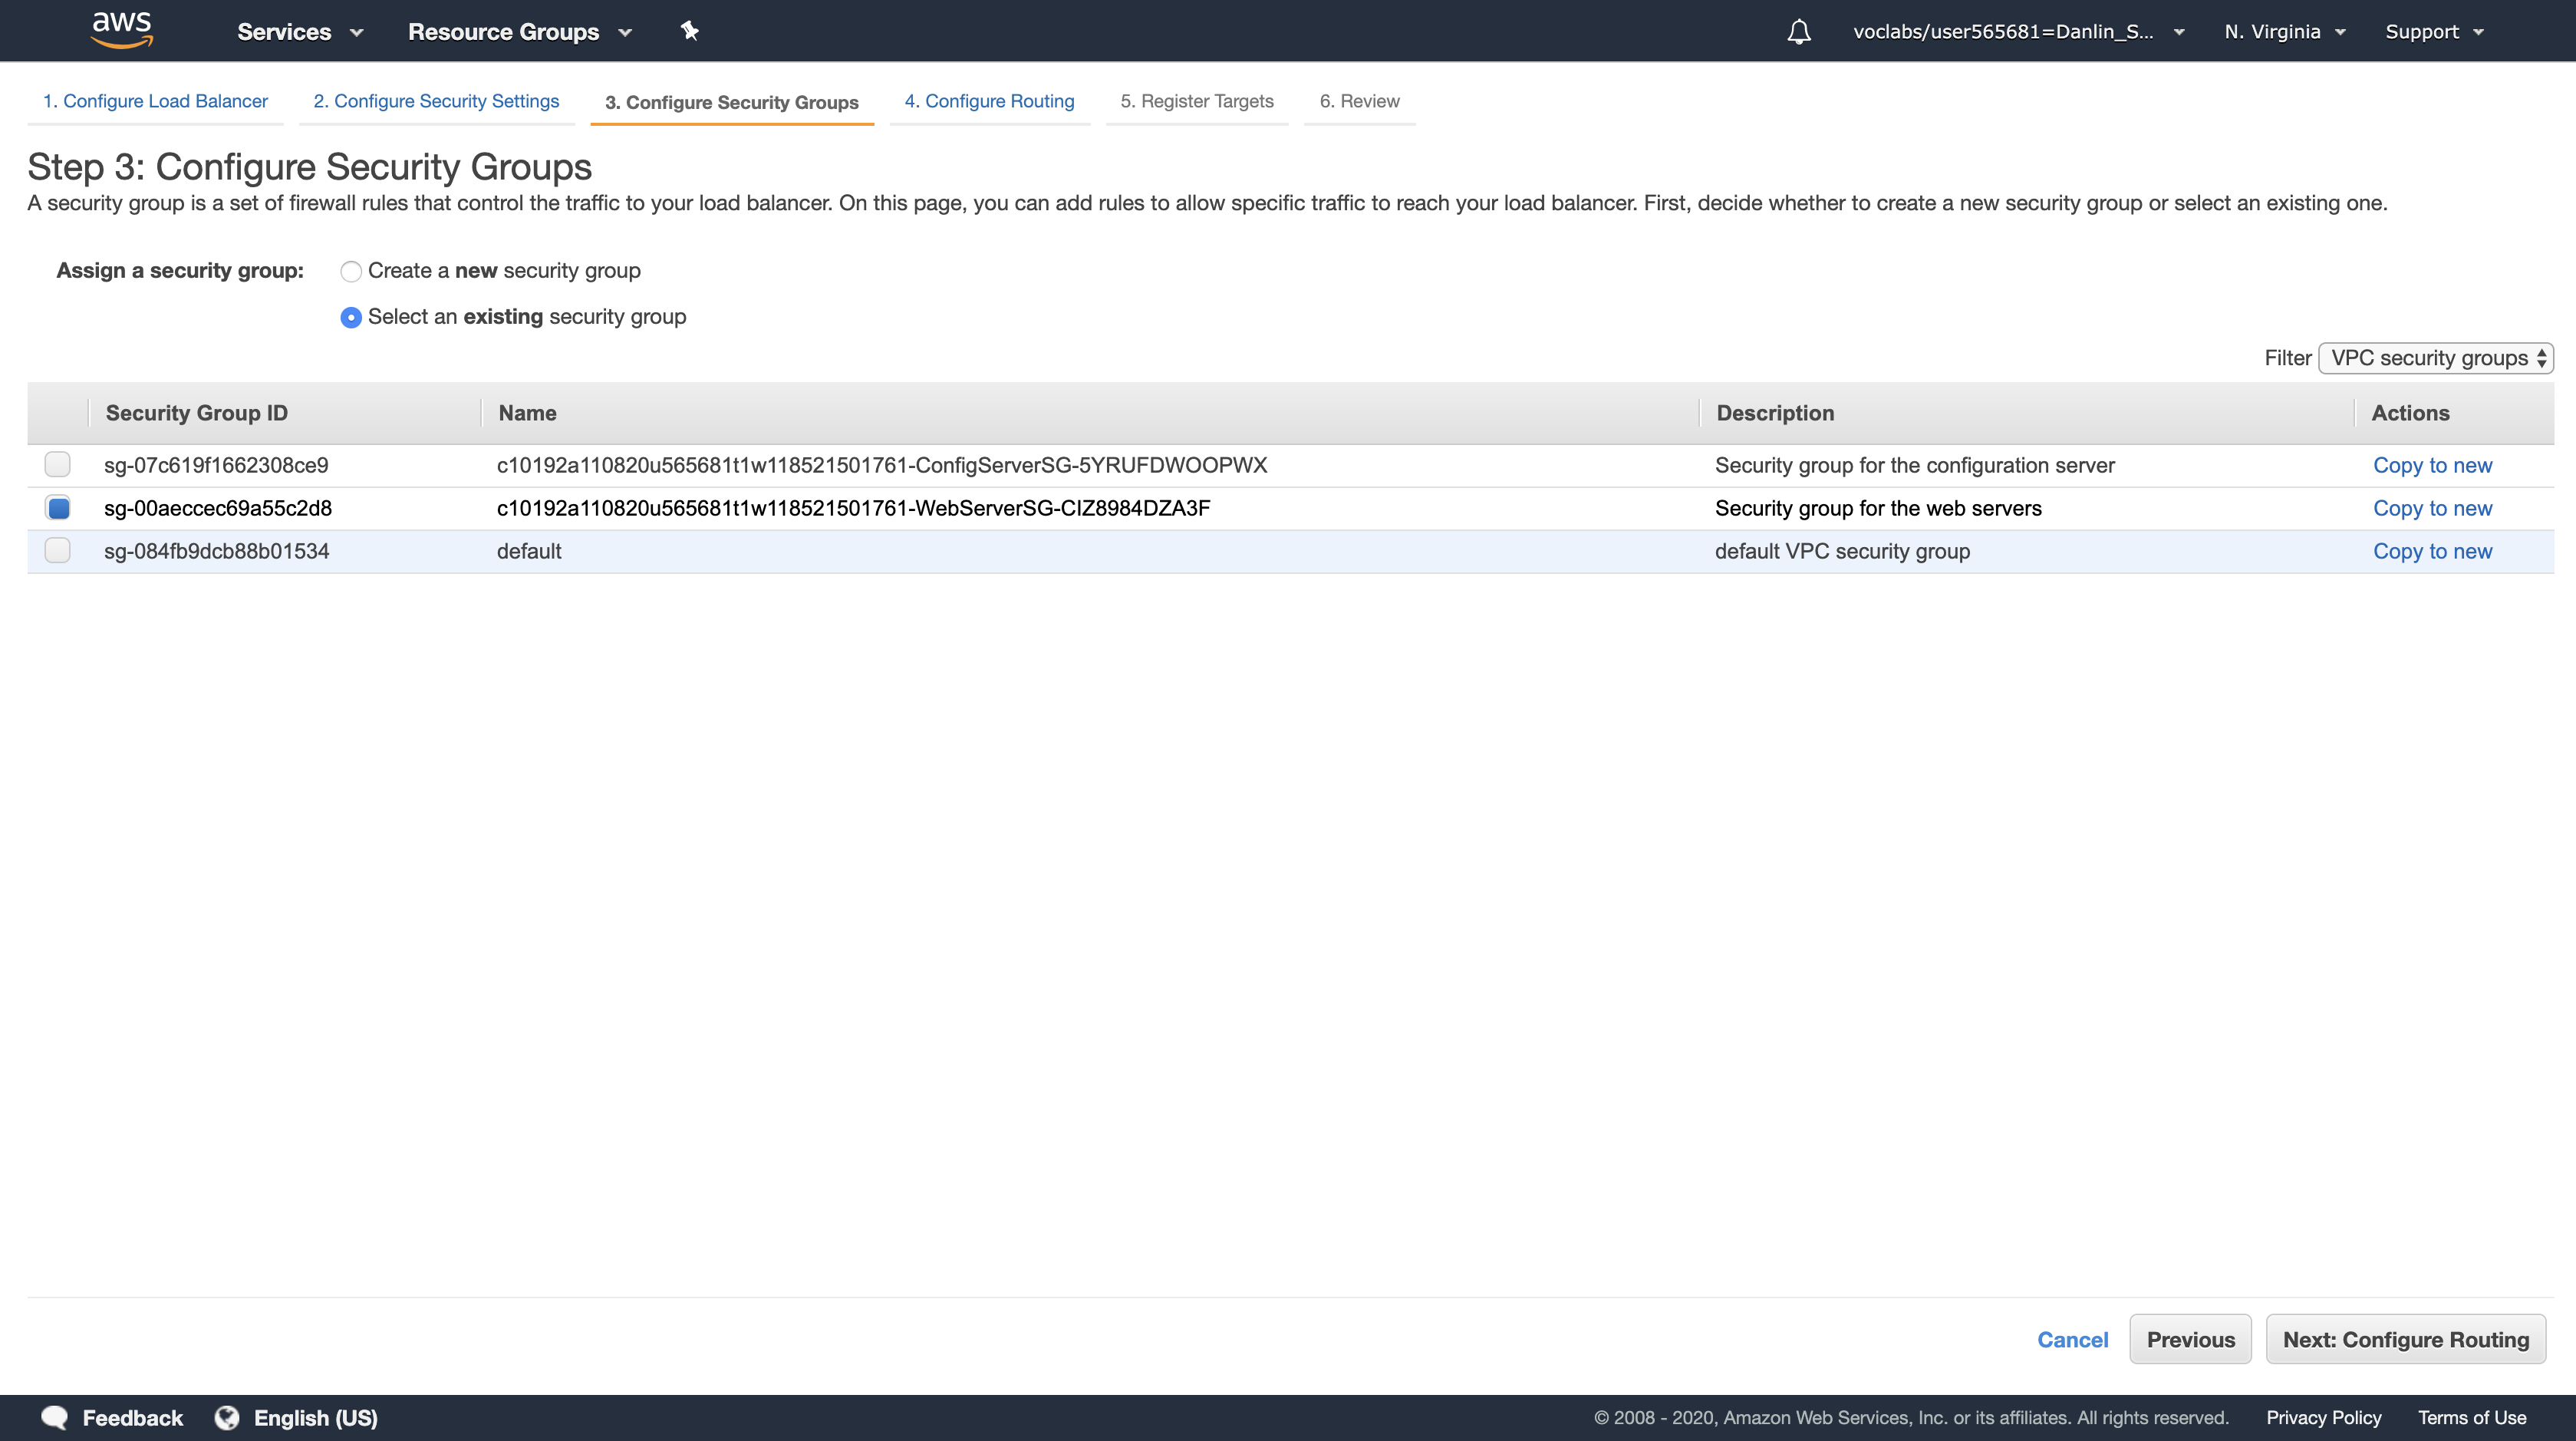The width and height of the screenshot is (2576, 1441).
Task: Open the Support dropdown menu
Action: pyautogui.click(x=2433, y=32)
